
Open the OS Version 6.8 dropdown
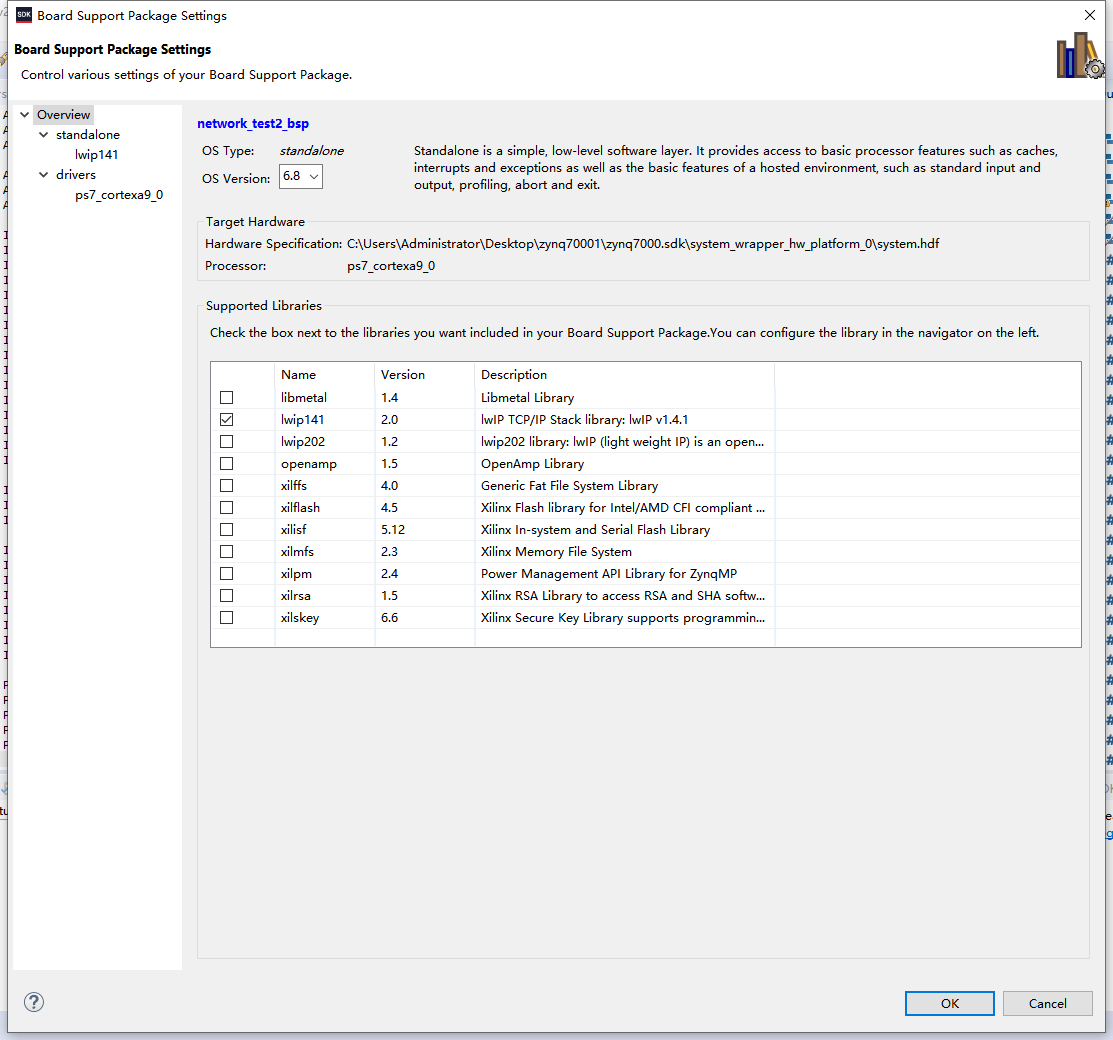(301, 176)
